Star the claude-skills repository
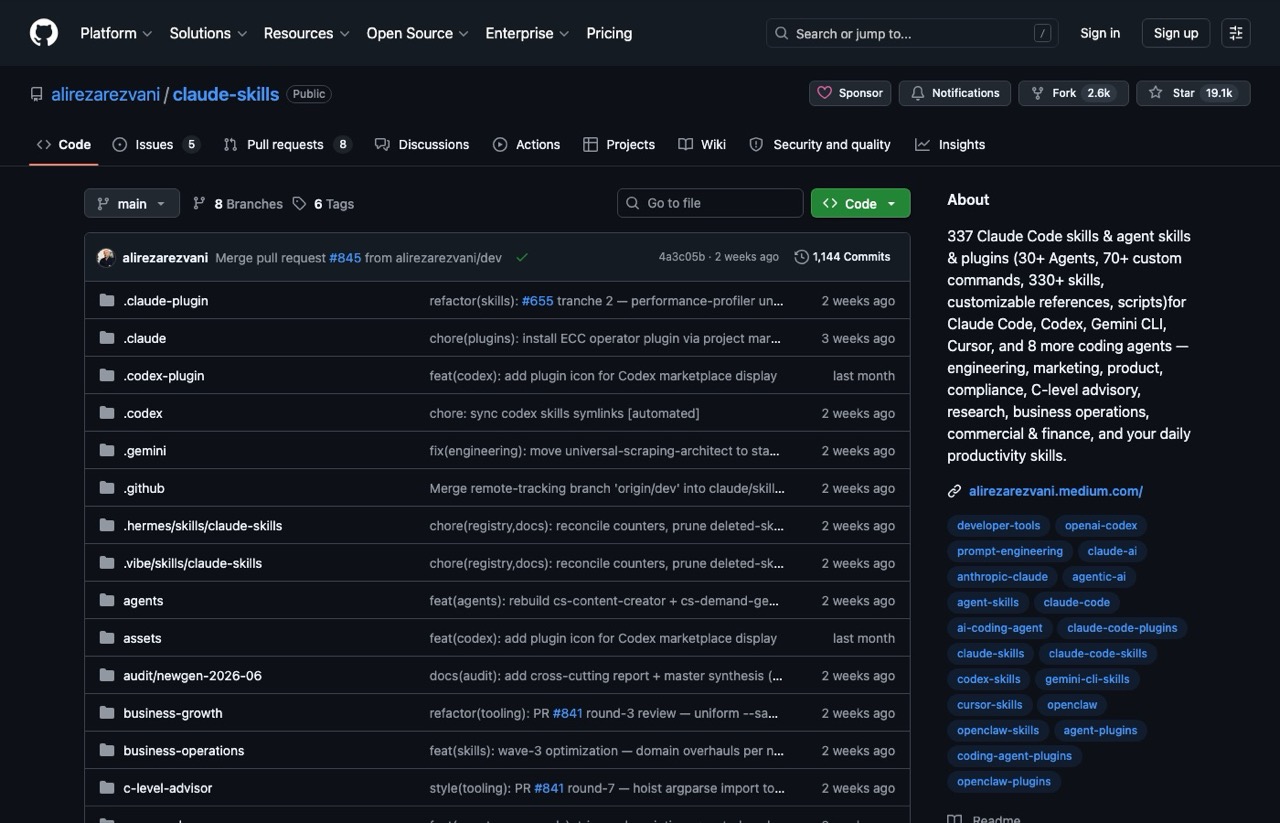This screenshot has height=823, width=1280. [1193, 93]
